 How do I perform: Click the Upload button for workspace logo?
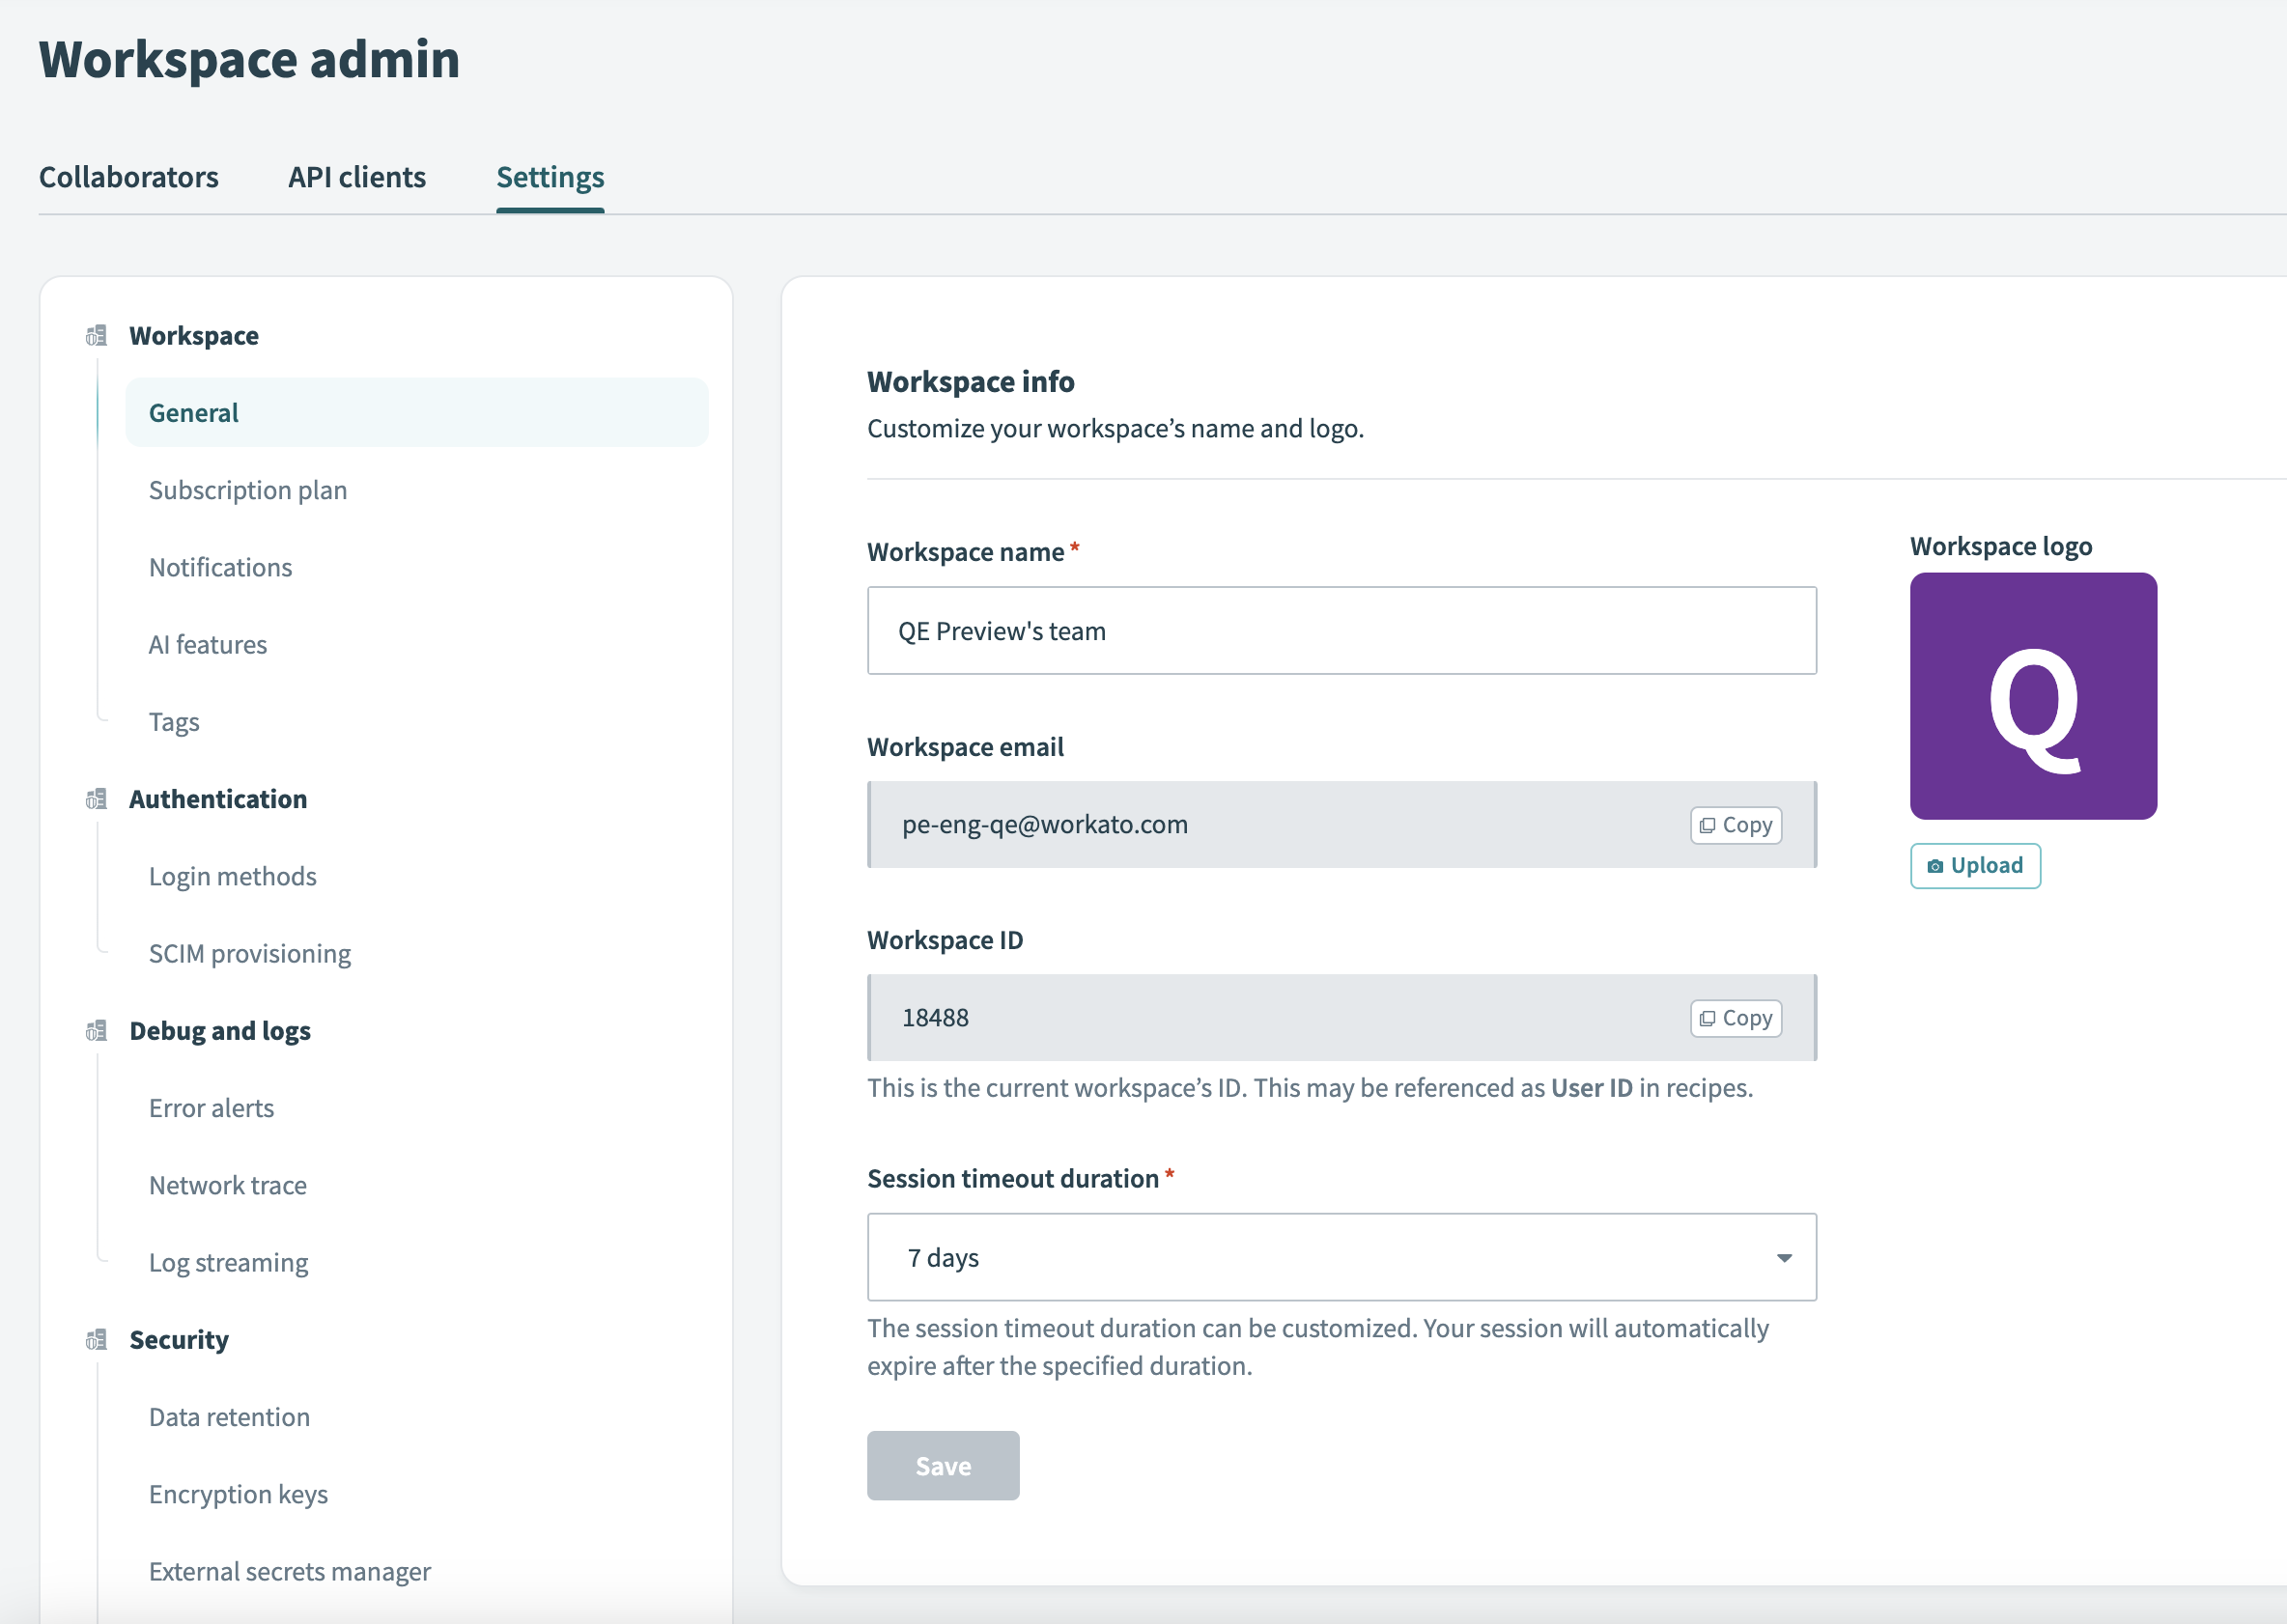click(1974, 865)
